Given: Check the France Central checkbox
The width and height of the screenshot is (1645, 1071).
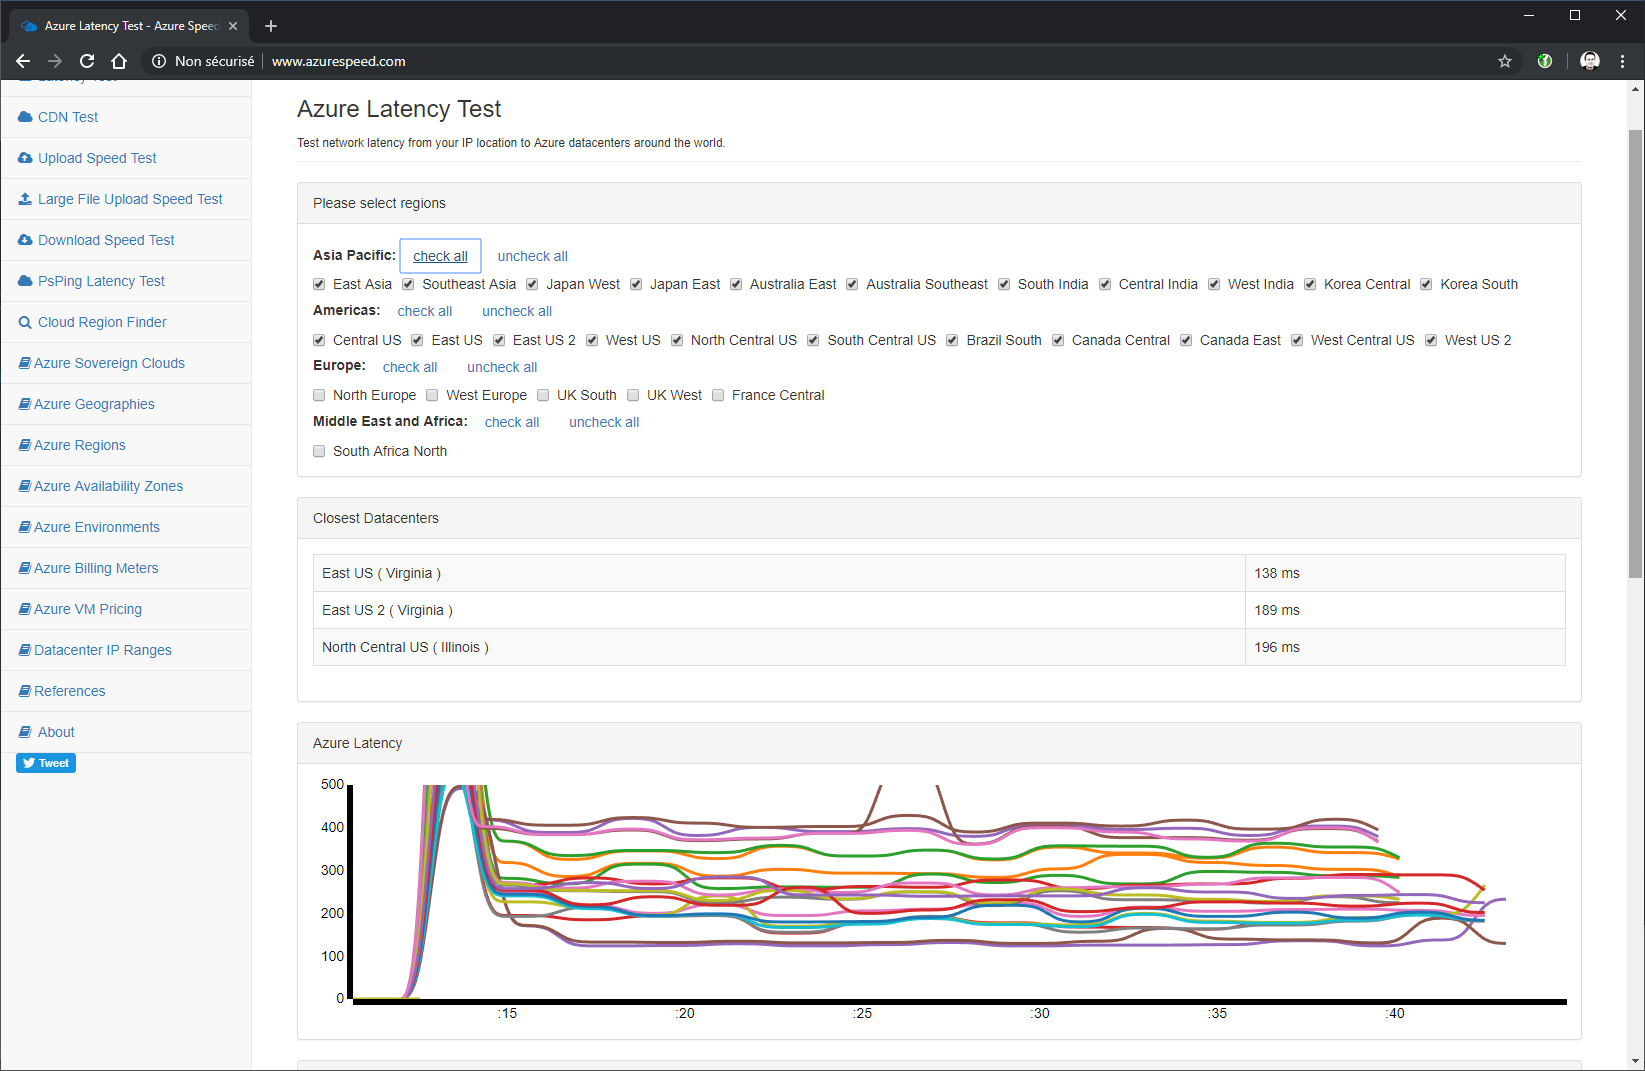Looking at the screenshot, I should (x=718, y=395).
